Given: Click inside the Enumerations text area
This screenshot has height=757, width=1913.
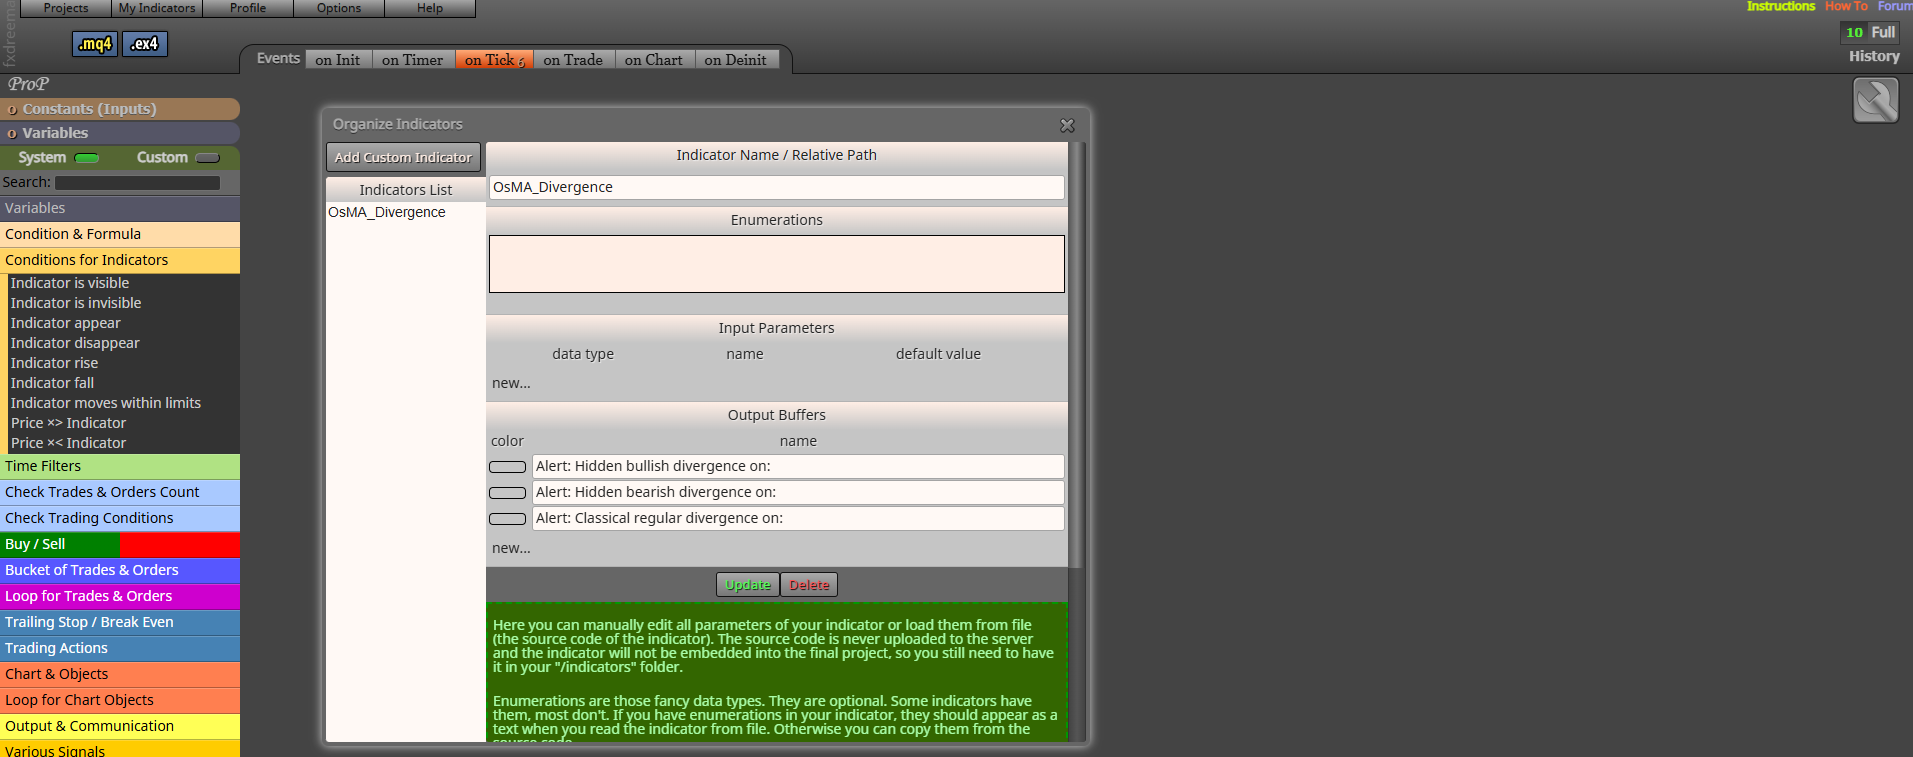Looking at the screenshot, I should click(777, 264).
